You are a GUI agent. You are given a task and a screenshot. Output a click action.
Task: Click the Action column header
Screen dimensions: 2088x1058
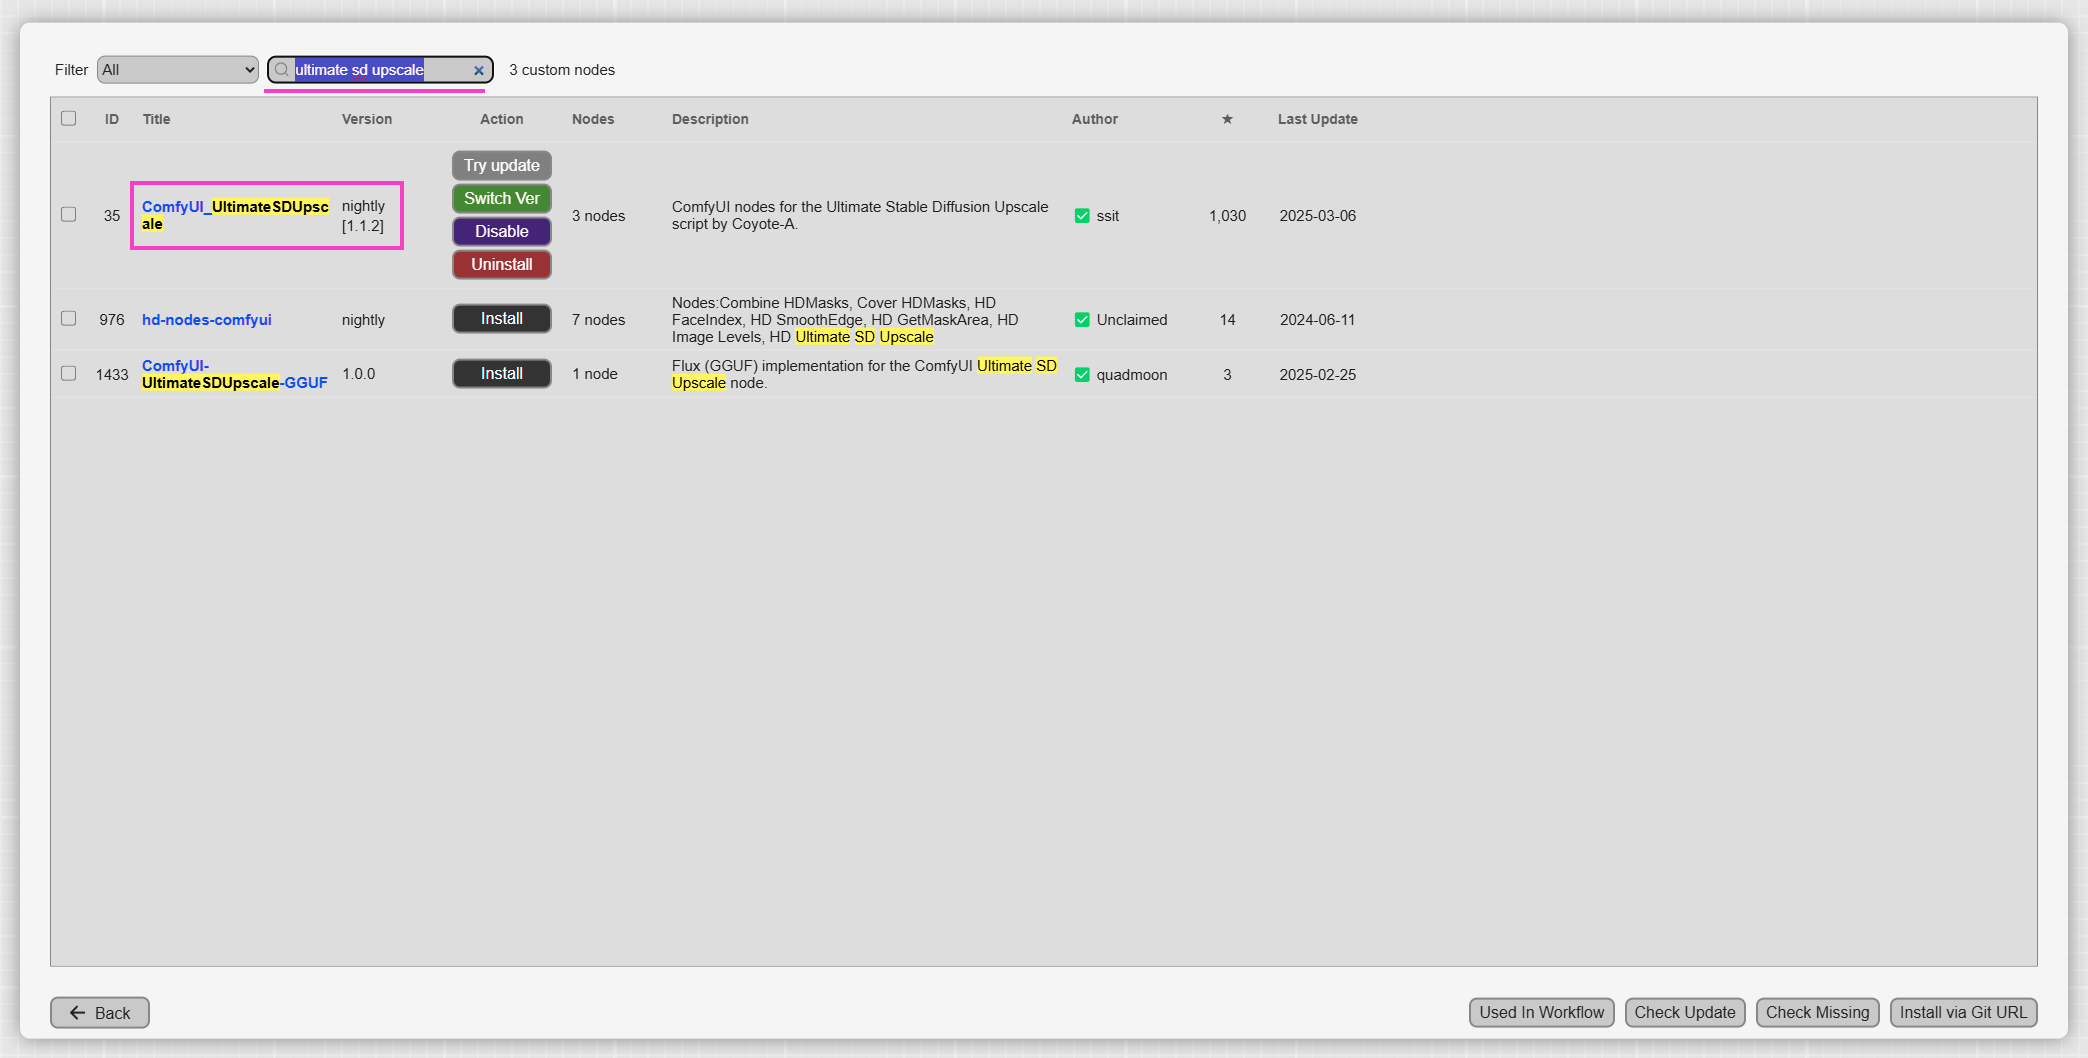(x=502, y=119)
